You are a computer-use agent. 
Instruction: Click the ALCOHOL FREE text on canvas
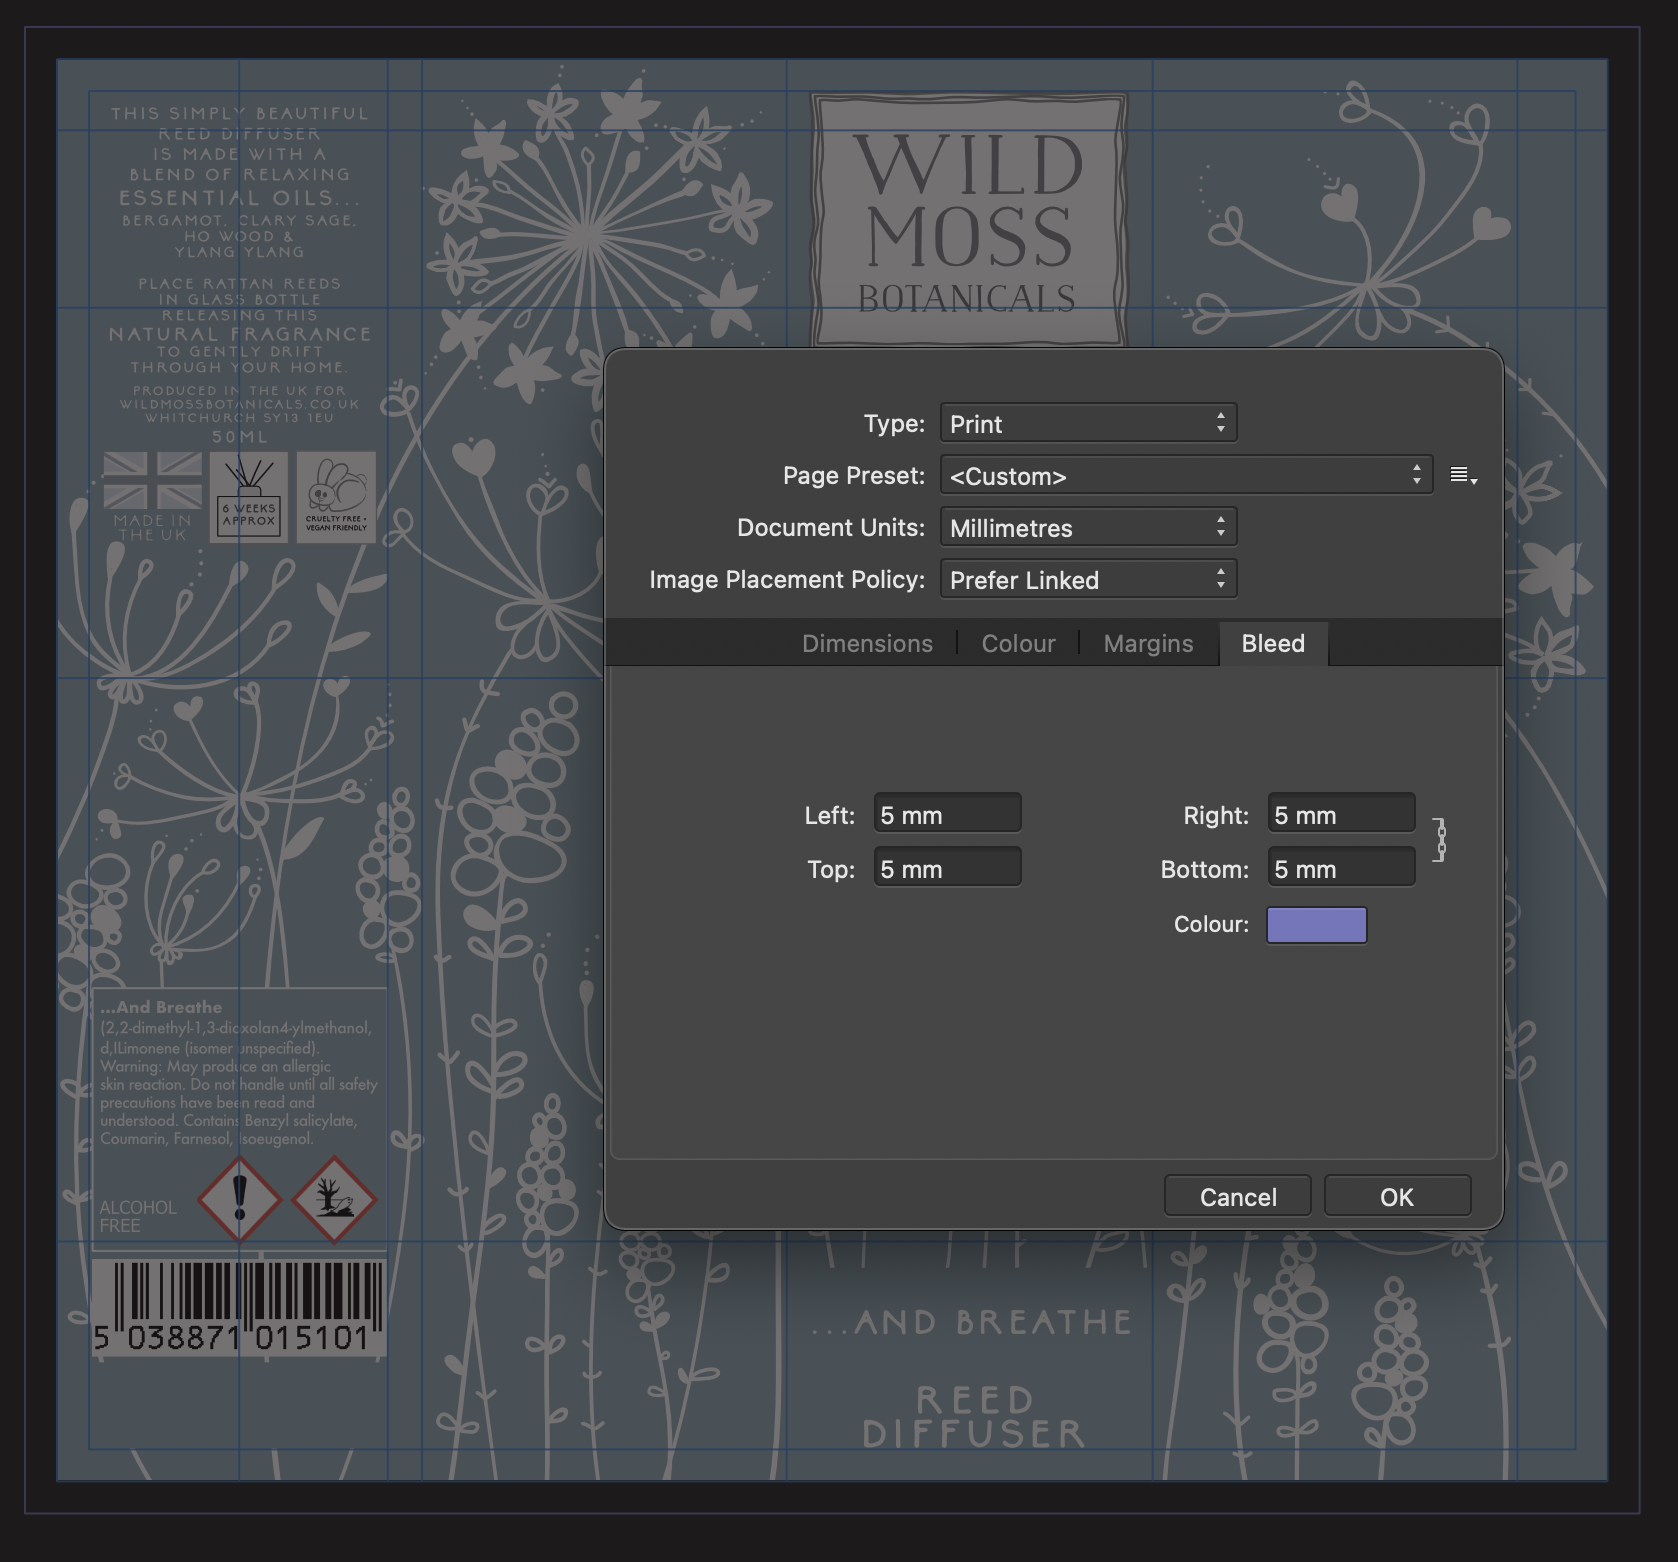tap(138, 1216)
